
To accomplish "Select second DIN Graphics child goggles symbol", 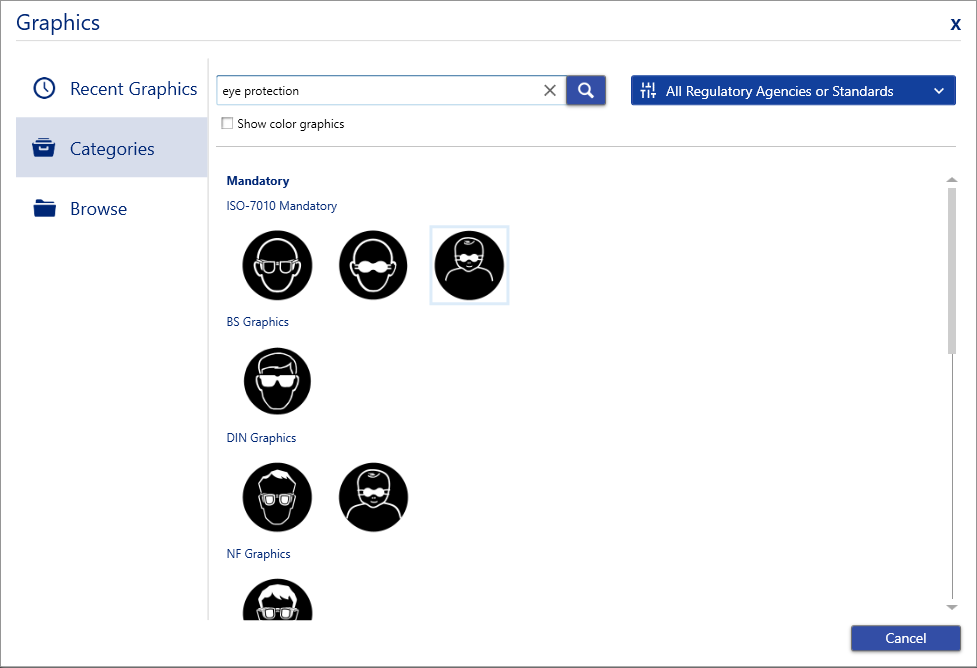I will pyautogui.click(x=373, y=498).
